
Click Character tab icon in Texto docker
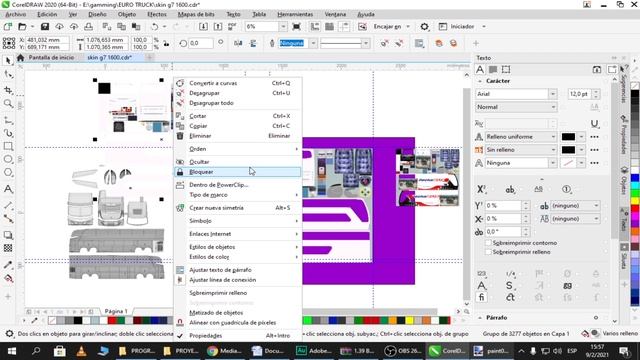click(480, 69)
